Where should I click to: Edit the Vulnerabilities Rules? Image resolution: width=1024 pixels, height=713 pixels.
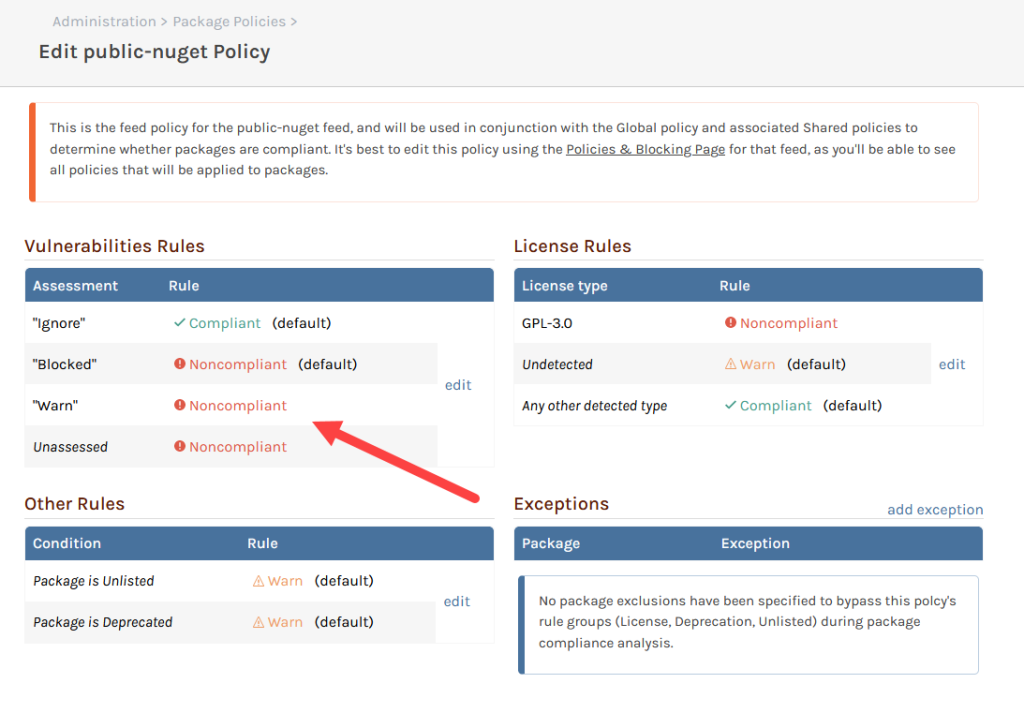click(458, 385)
